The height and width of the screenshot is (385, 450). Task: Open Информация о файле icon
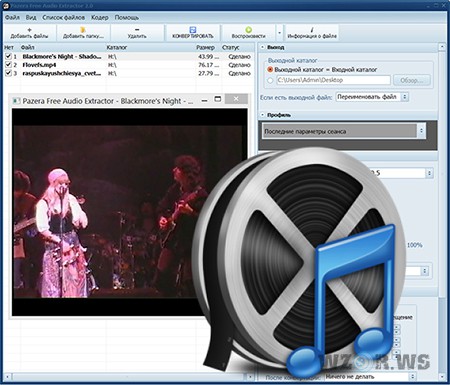click(x=312, y=30)
